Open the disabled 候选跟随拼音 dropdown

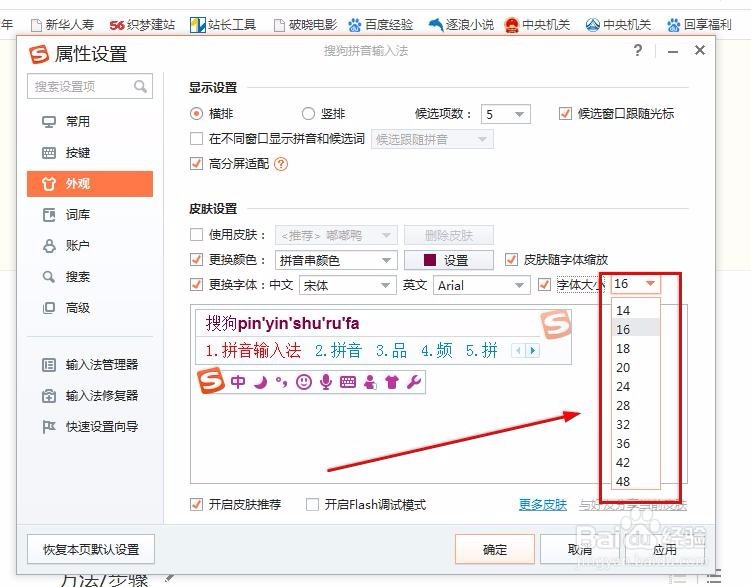click(432, 139)
